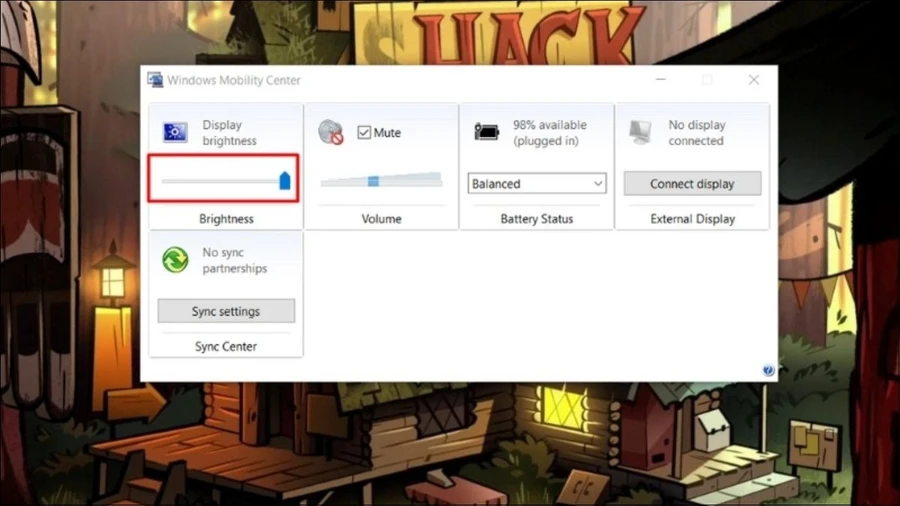The width and height of the screenshot is (900, 506).
Task: Click the brightness slider thumb
Action: click(285, 180)
